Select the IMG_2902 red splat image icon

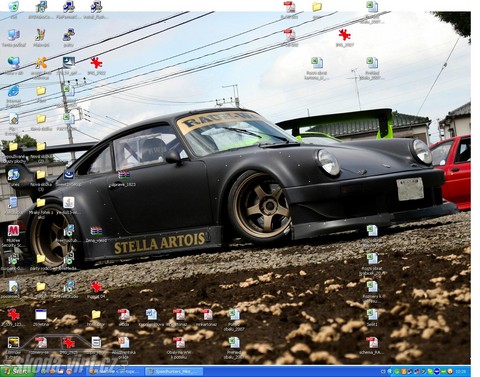point(96,63)
